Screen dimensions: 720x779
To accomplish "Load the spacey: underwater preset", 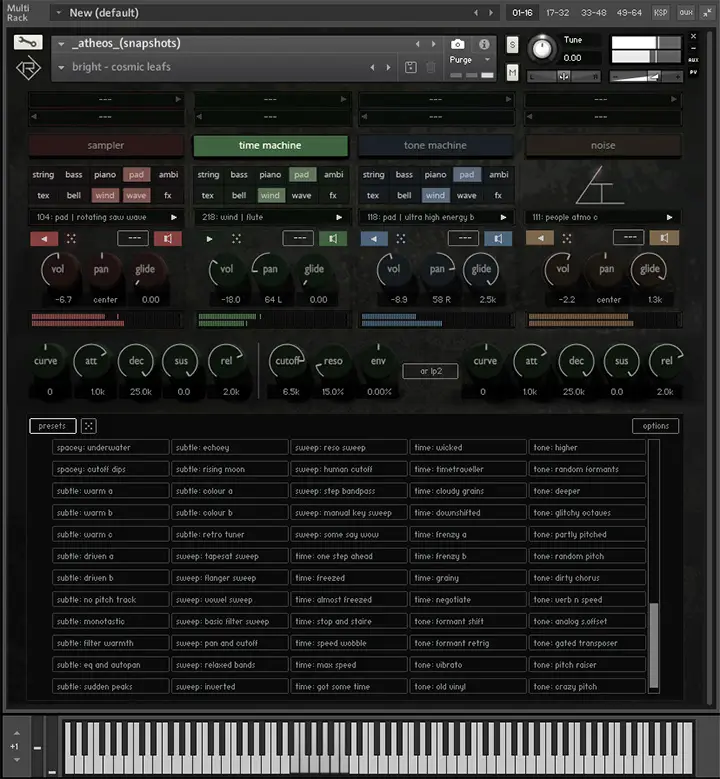I will (x=111, y=447).
